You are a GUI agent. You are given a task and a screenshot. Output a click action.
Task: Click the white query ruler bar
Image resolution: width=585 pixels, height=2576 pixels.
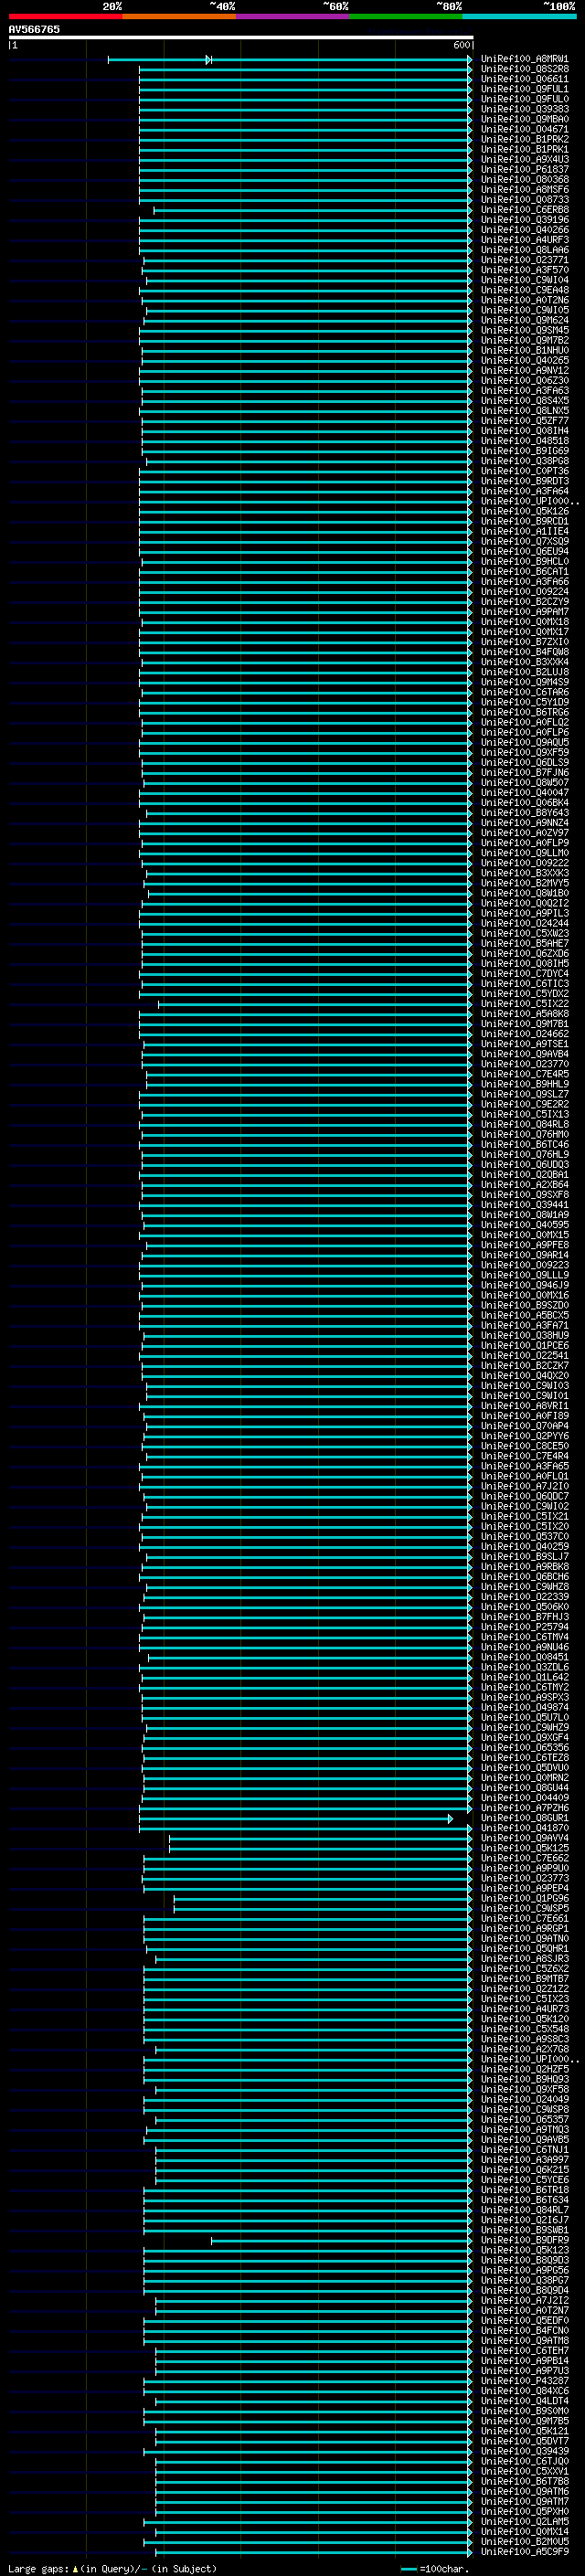(241, 38)
